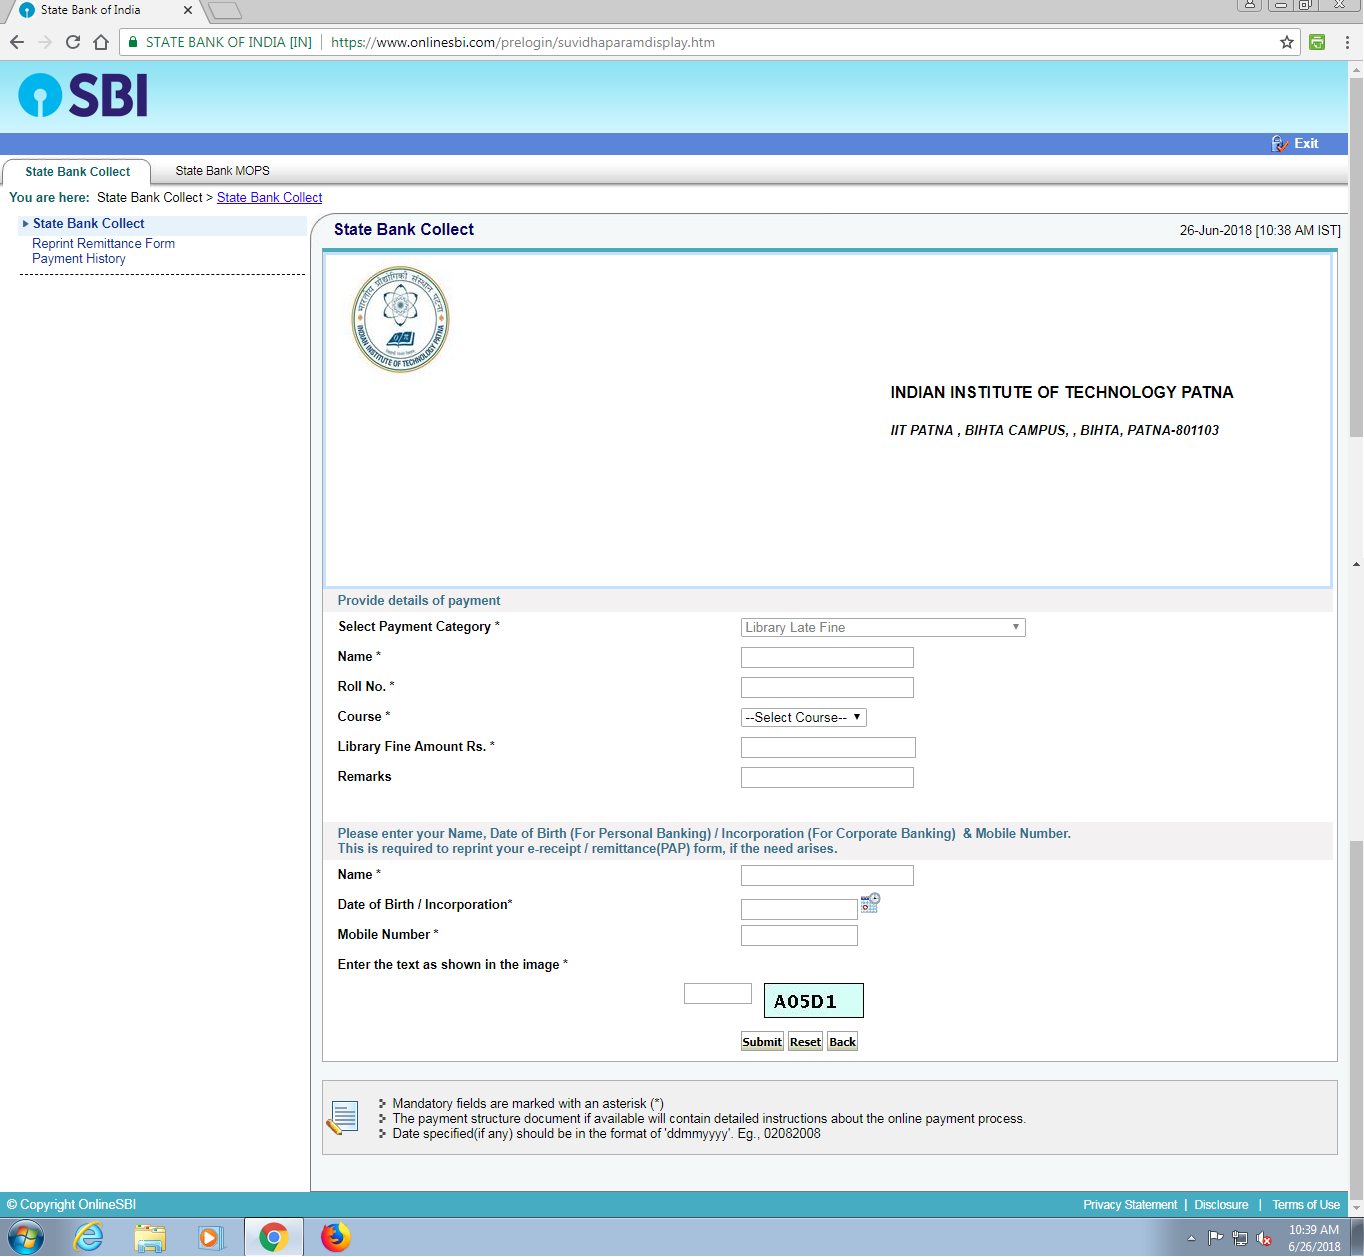Open Disclosure footer link
Image resolution: width=1364 pixels, height=1257 pixels.
click(1221, 1205)
